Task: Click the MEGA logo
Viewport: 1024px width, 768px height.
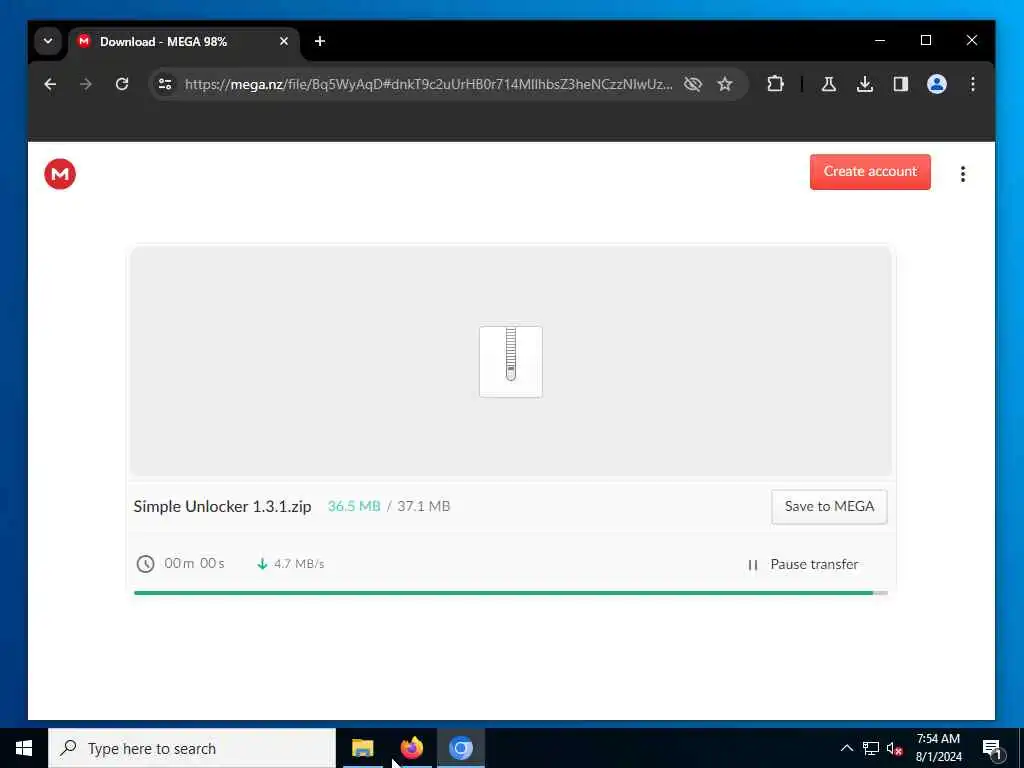Action: point(60,174)
